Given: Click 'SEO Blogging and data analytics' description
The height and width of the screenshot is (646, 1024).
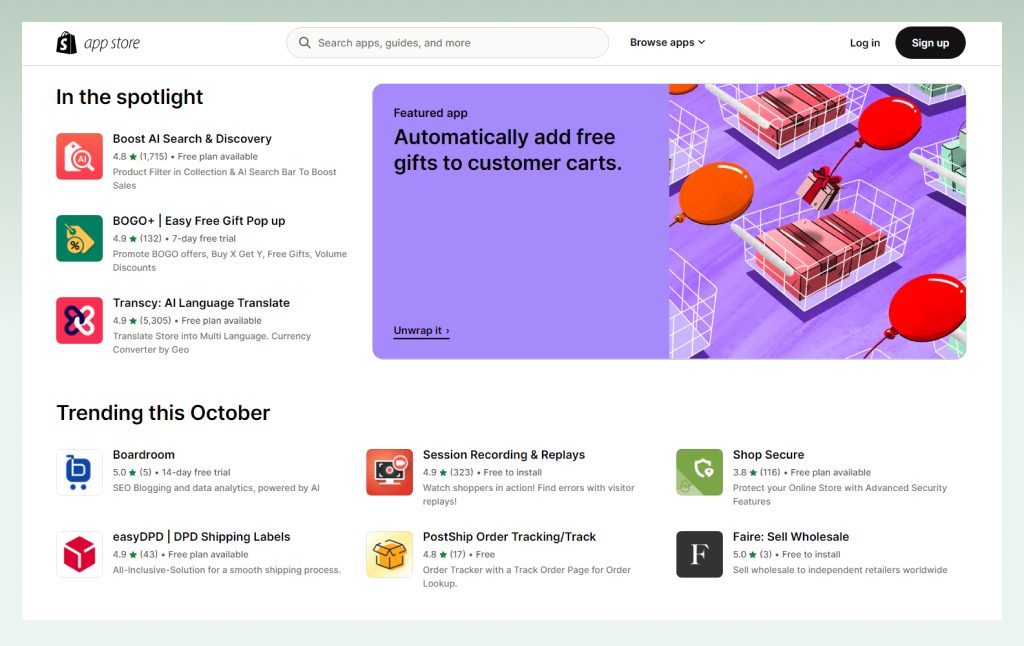Looking at the screenshot, I should tap(216, 488).
